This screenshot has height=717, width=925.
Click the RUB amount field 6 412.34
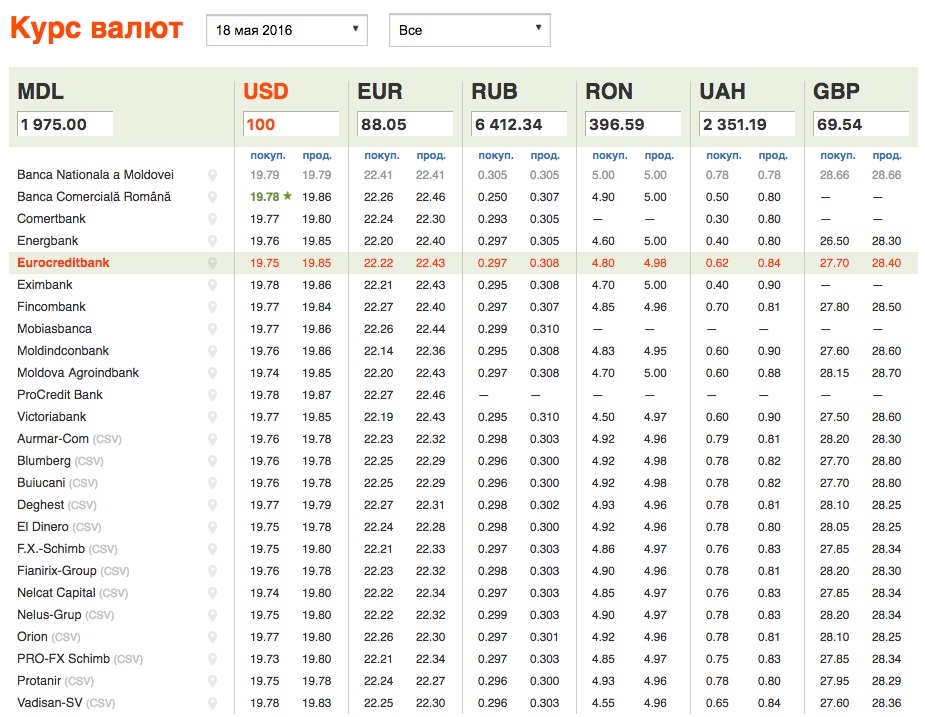click(x=519, y=124)
